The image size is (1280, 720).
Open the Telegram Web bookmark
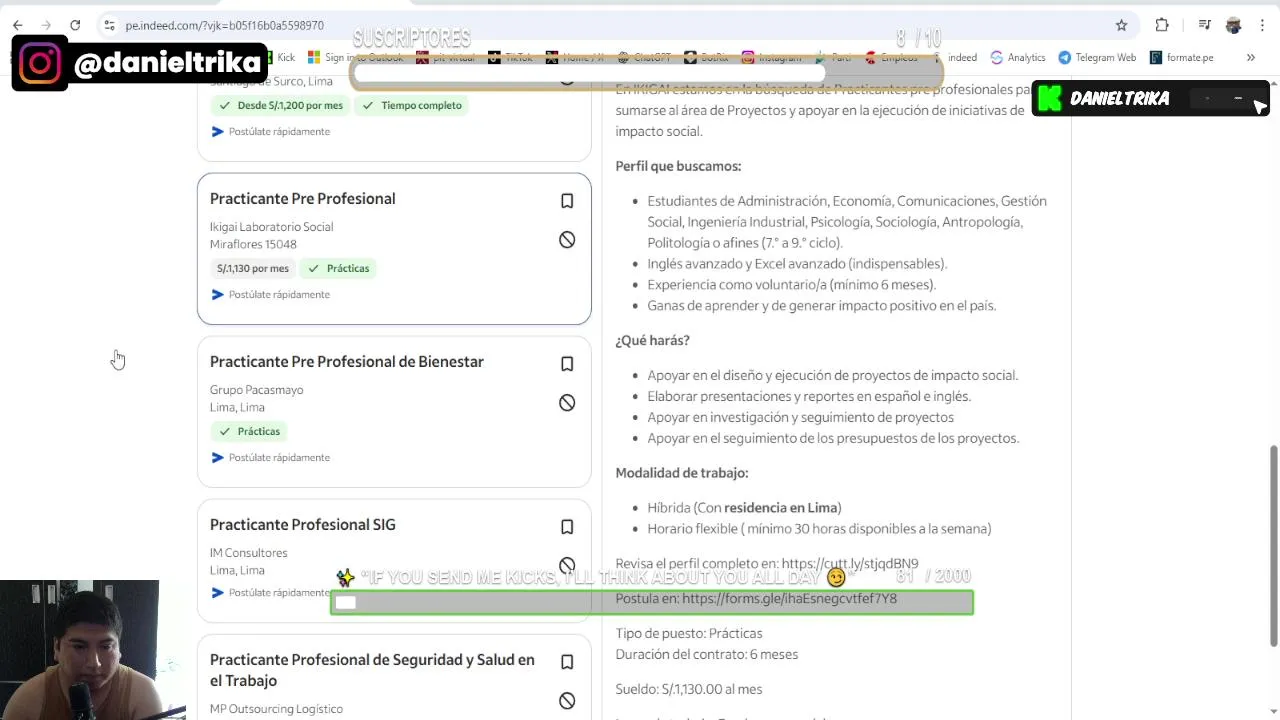click(1097, 58)
